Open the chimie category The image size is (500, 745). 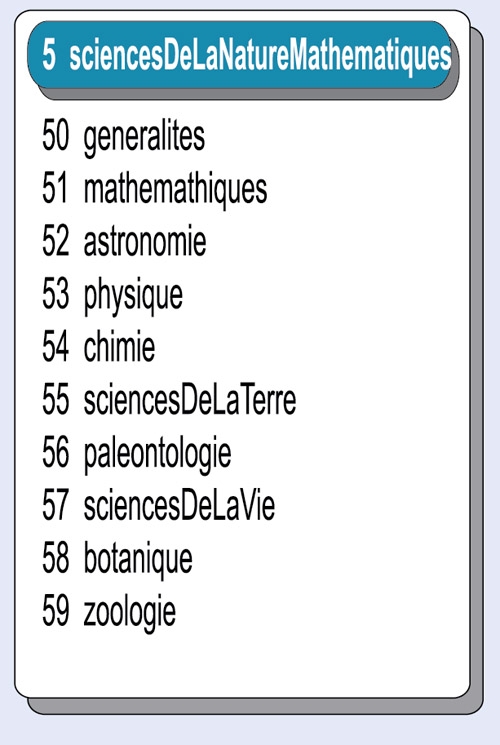pyautogui.click(x=119, y=346)
